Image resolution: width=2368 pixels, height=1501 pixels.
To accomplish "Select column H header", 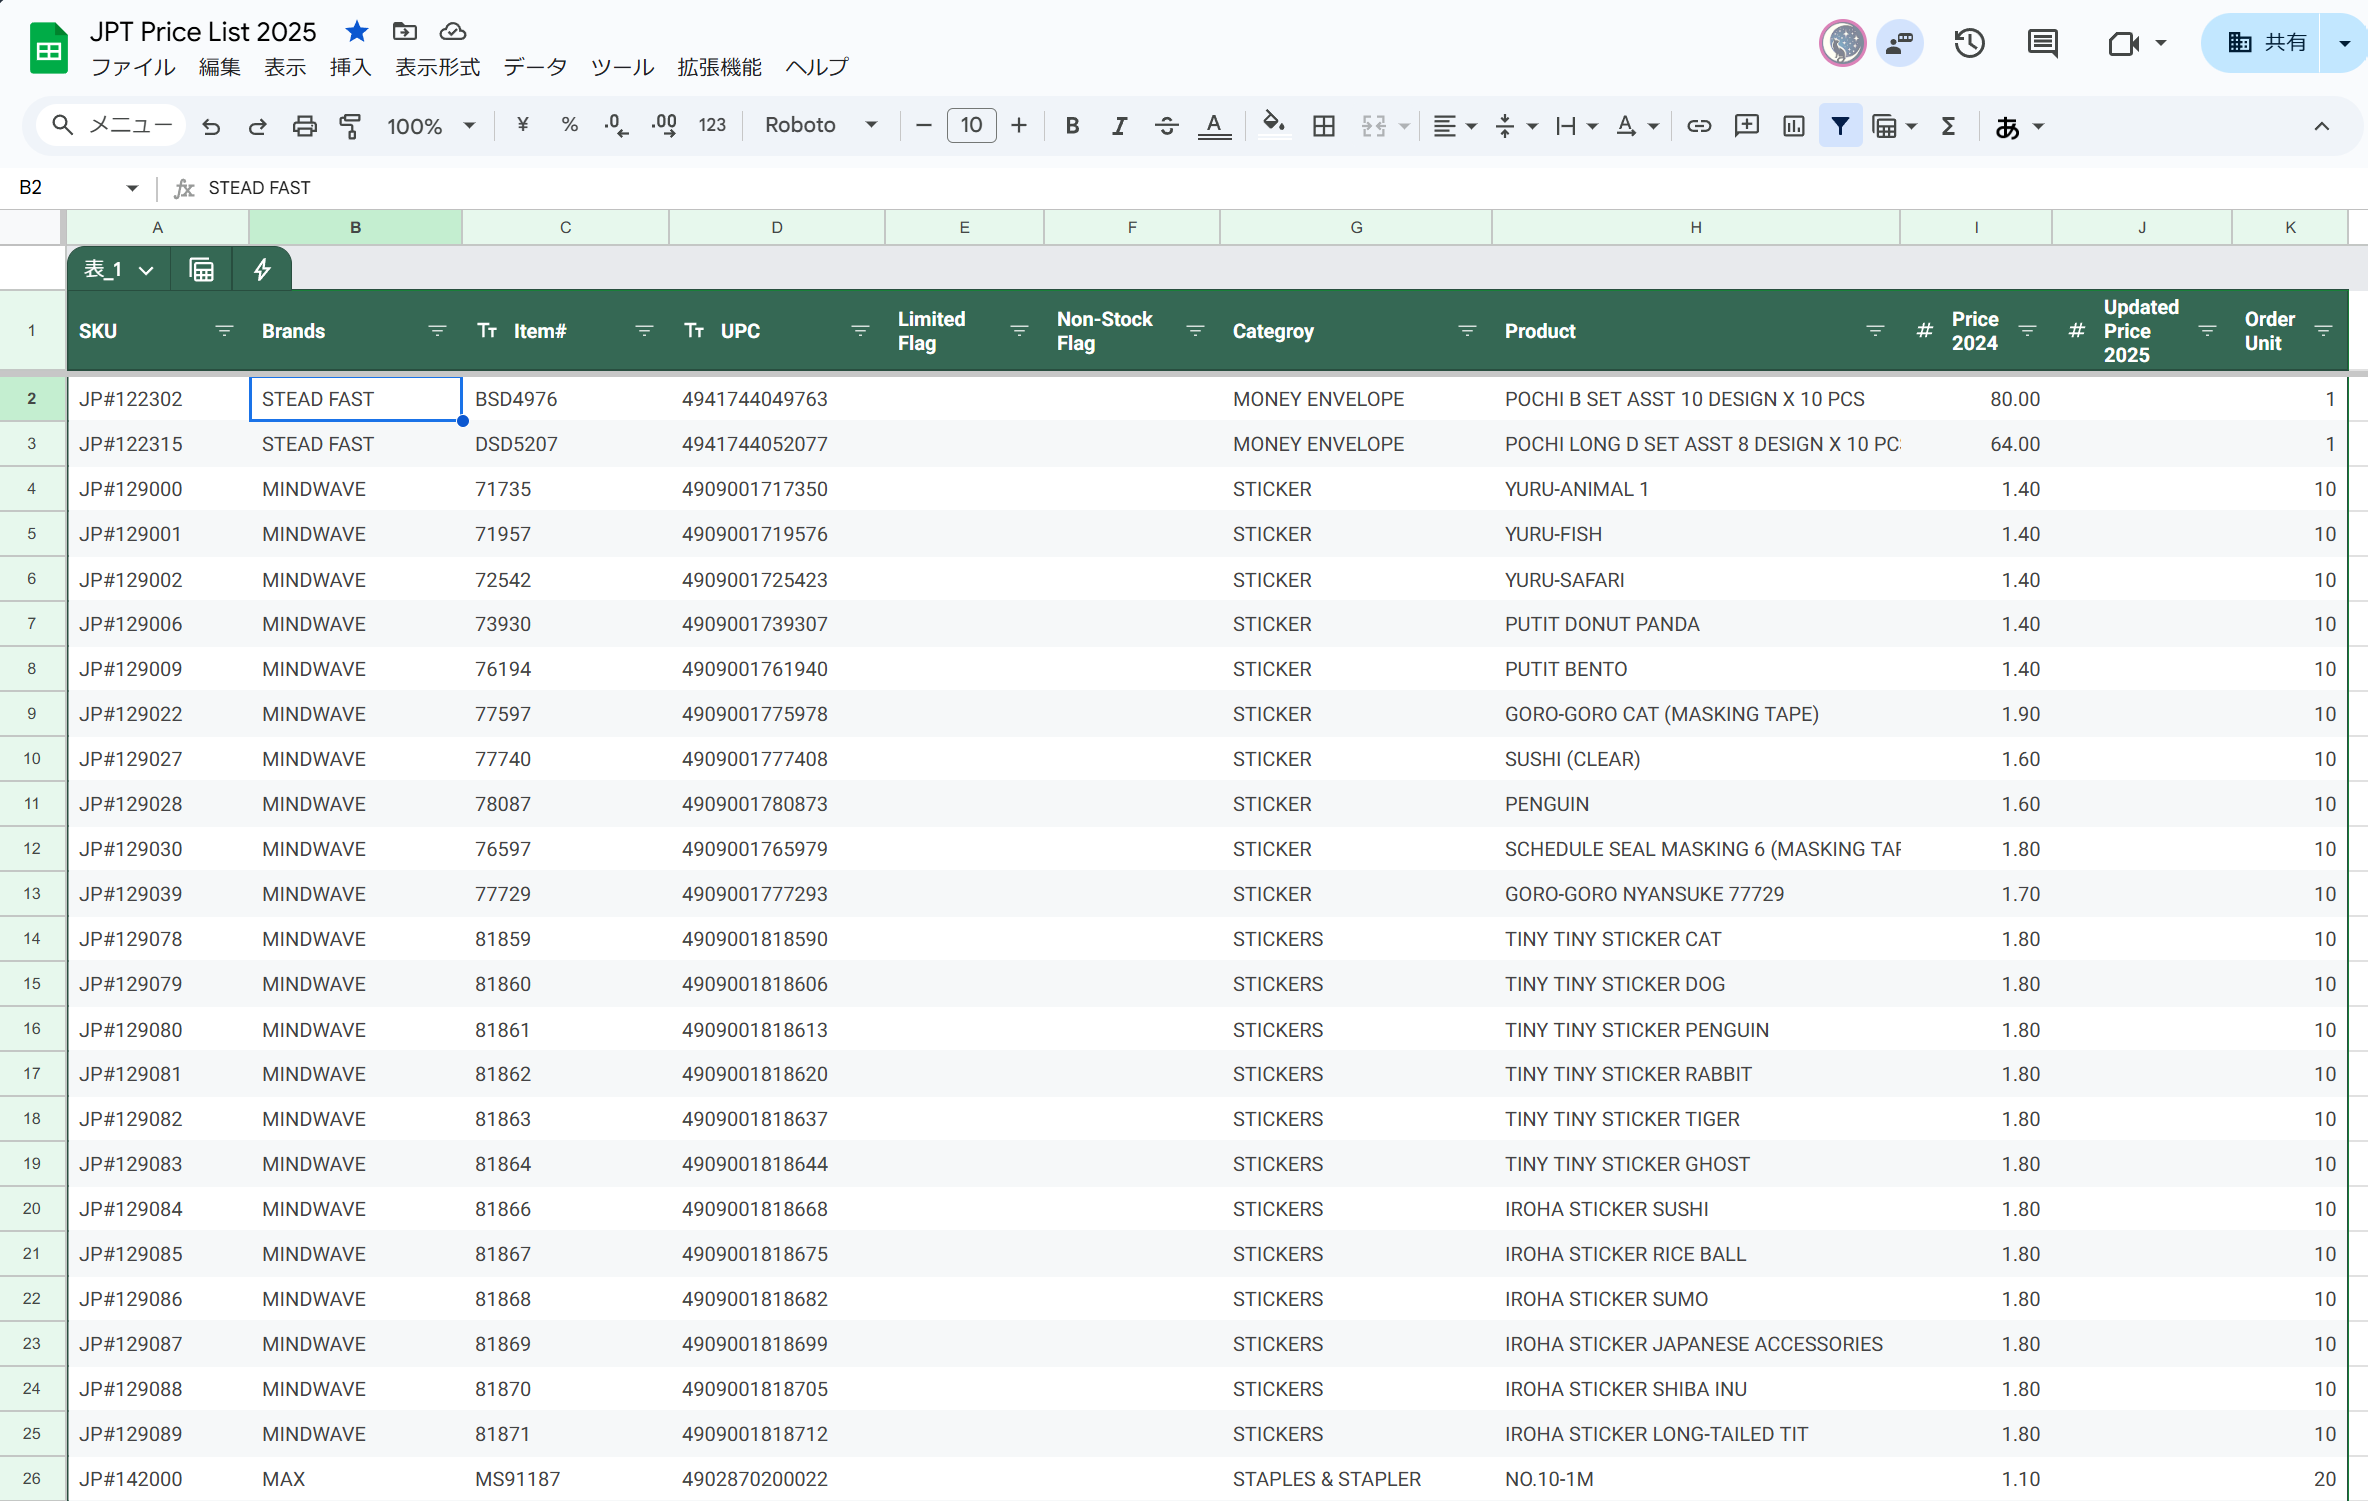I will [x=1695, y=227].
